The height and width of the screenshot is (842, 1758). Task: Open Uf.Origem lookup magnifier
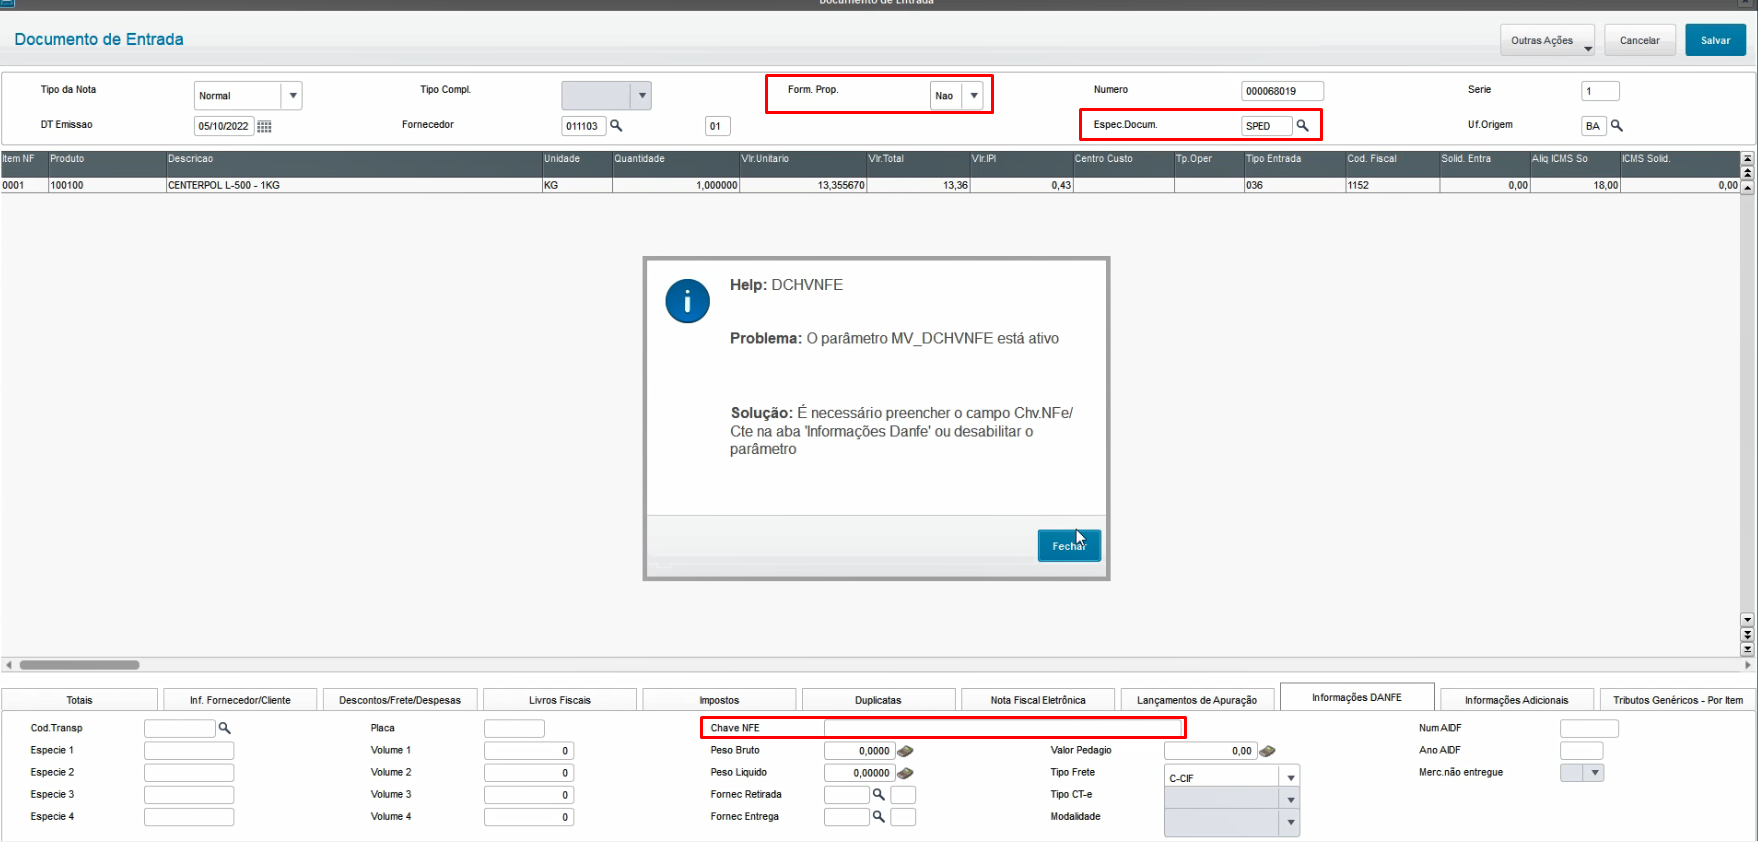1616,126
